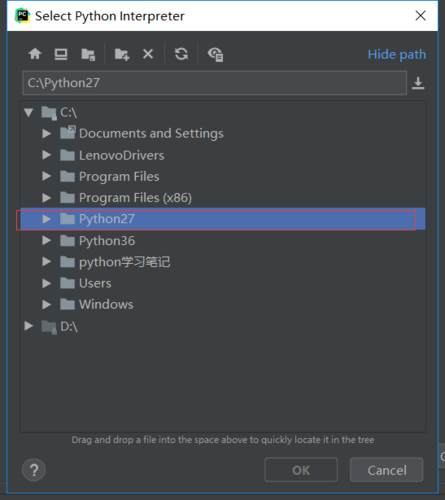This screenshot has height=500, width=445.
Task: Select the Python27 folder row
Action: click(223, 219)
